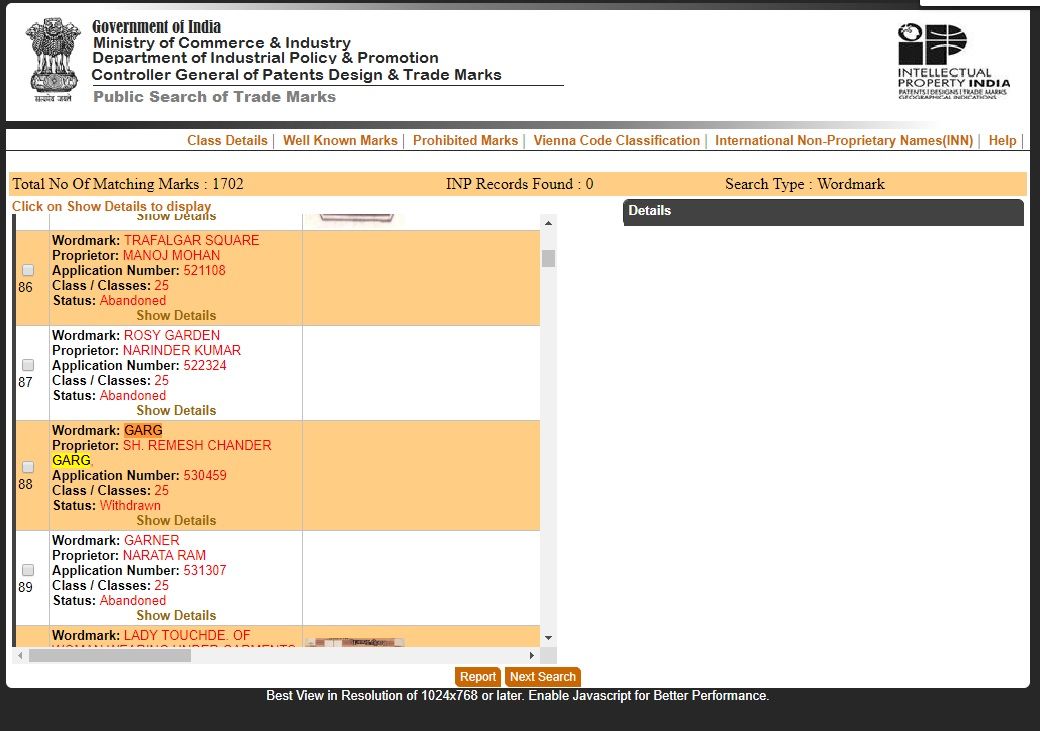The image size is (1047, 731).
Task: Click wordmark LADY TOUCHDE. OF
Action: (187, 635)
